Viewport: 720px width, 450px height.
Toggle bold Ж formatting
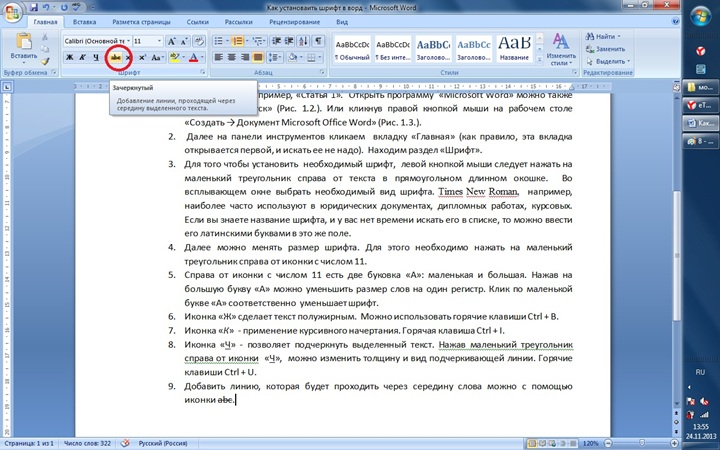point(70,57)
